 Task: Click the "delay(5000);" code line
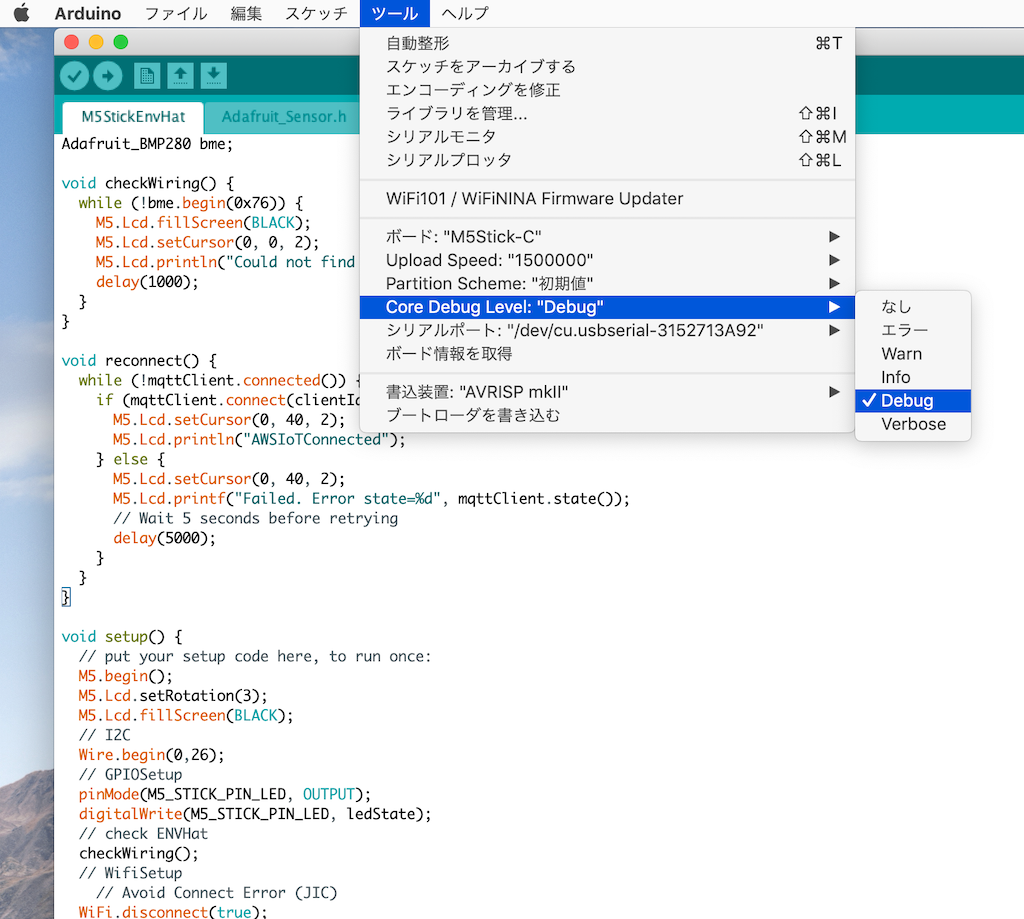164,538
